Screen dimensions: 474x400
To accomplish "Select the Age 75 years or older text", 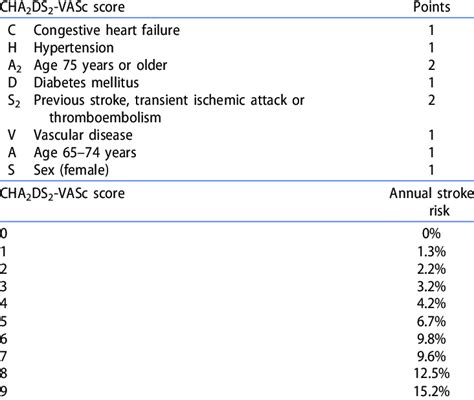I will pos(100,65).
